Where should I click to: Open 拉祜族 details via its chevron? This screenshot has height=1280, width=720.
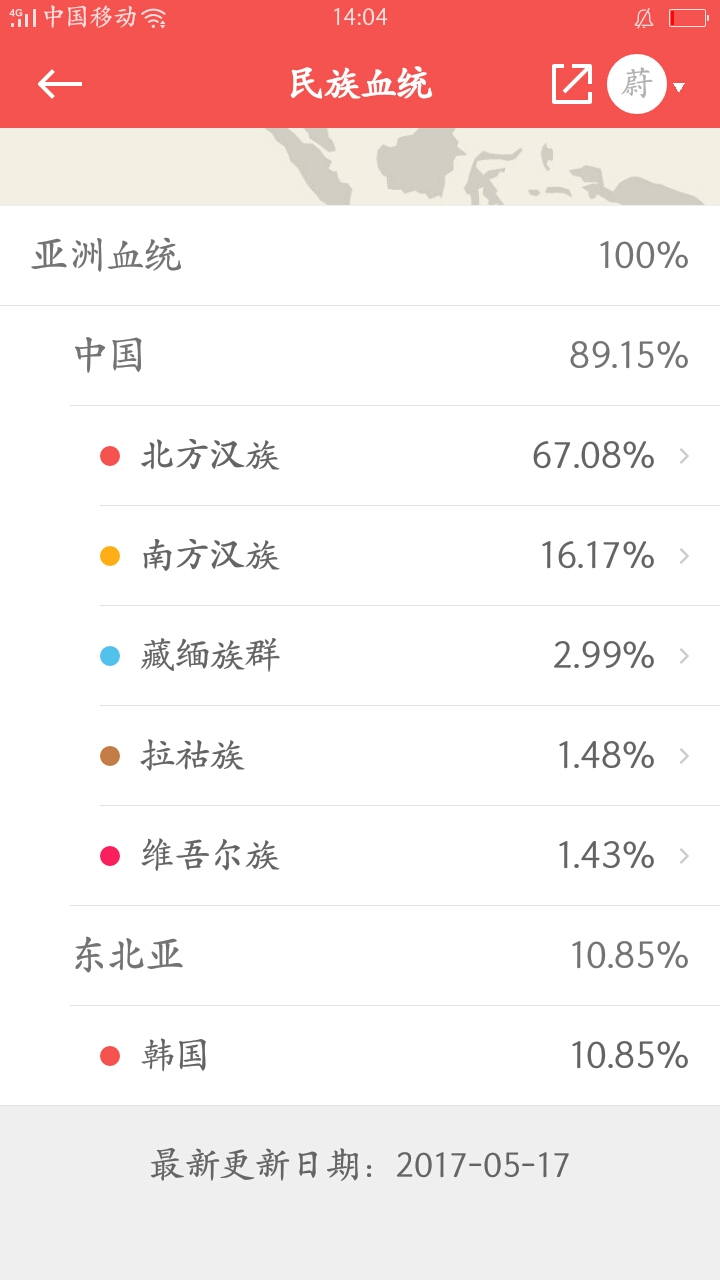pos(684,756)
